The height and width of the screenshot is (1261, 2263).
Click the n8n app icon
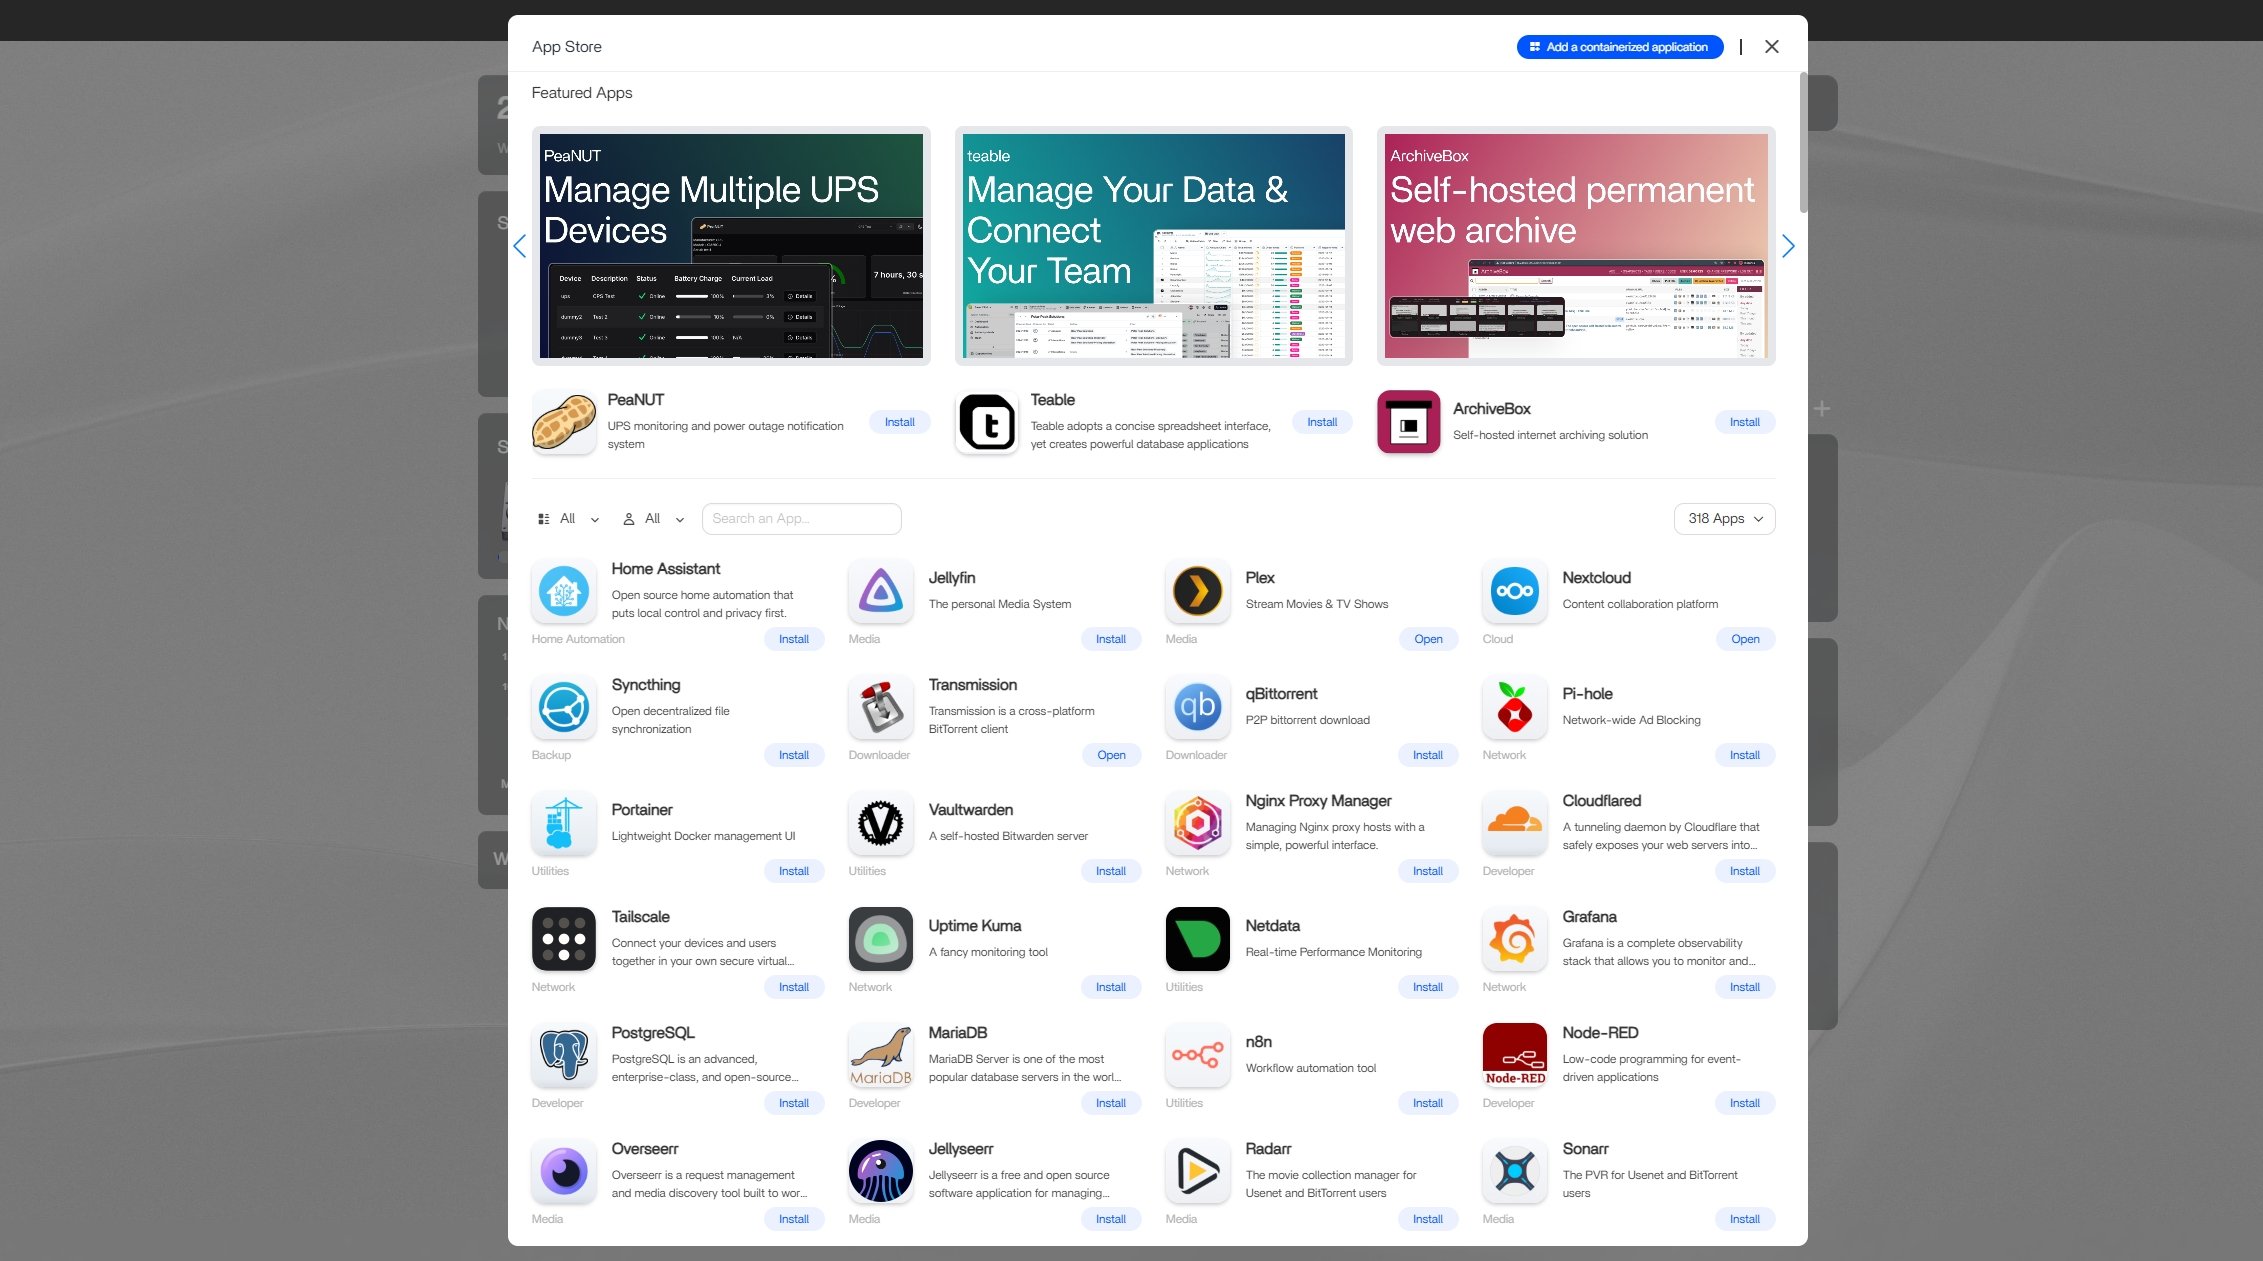[x=1198, y=1055]
